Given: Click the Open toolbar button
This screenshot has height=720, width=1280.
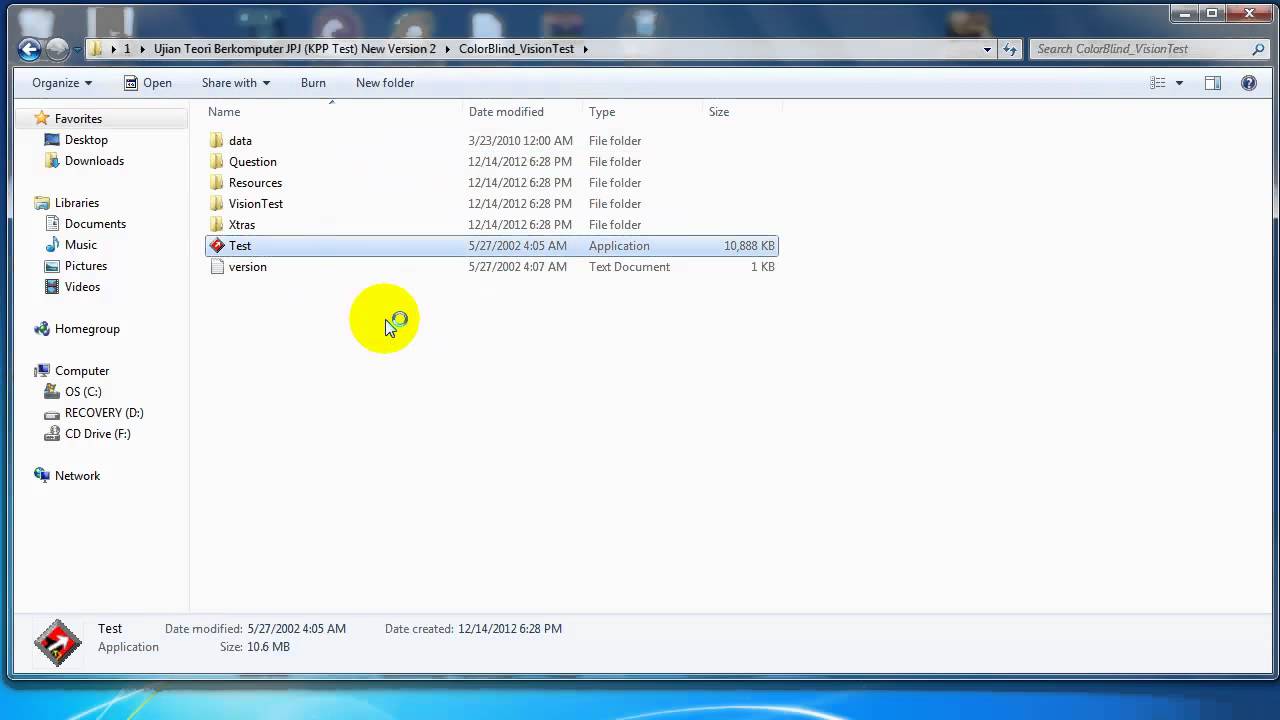Looking at the screenshot, I should [x=148, y=83].
